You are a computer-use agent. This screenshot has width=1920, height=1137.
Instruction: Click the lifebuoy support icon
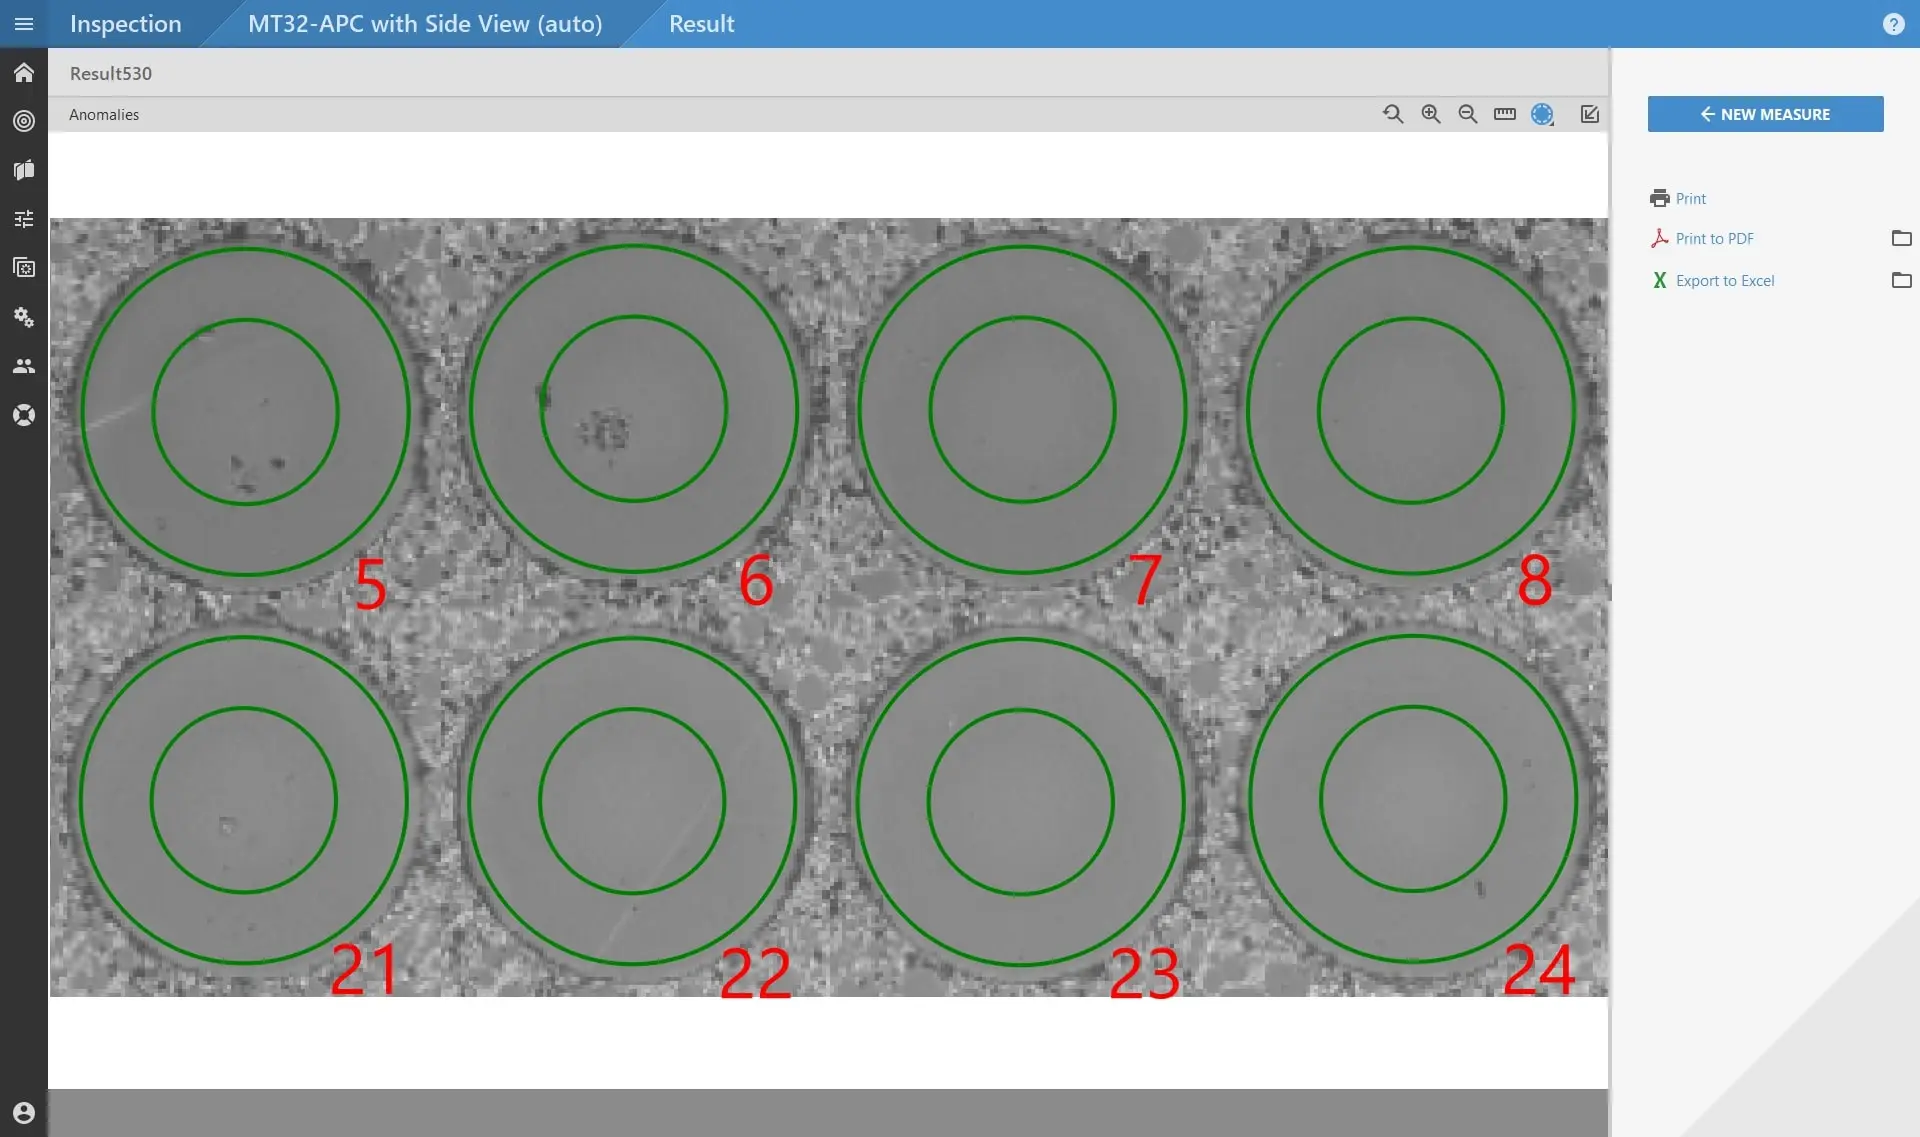[24, 415]
